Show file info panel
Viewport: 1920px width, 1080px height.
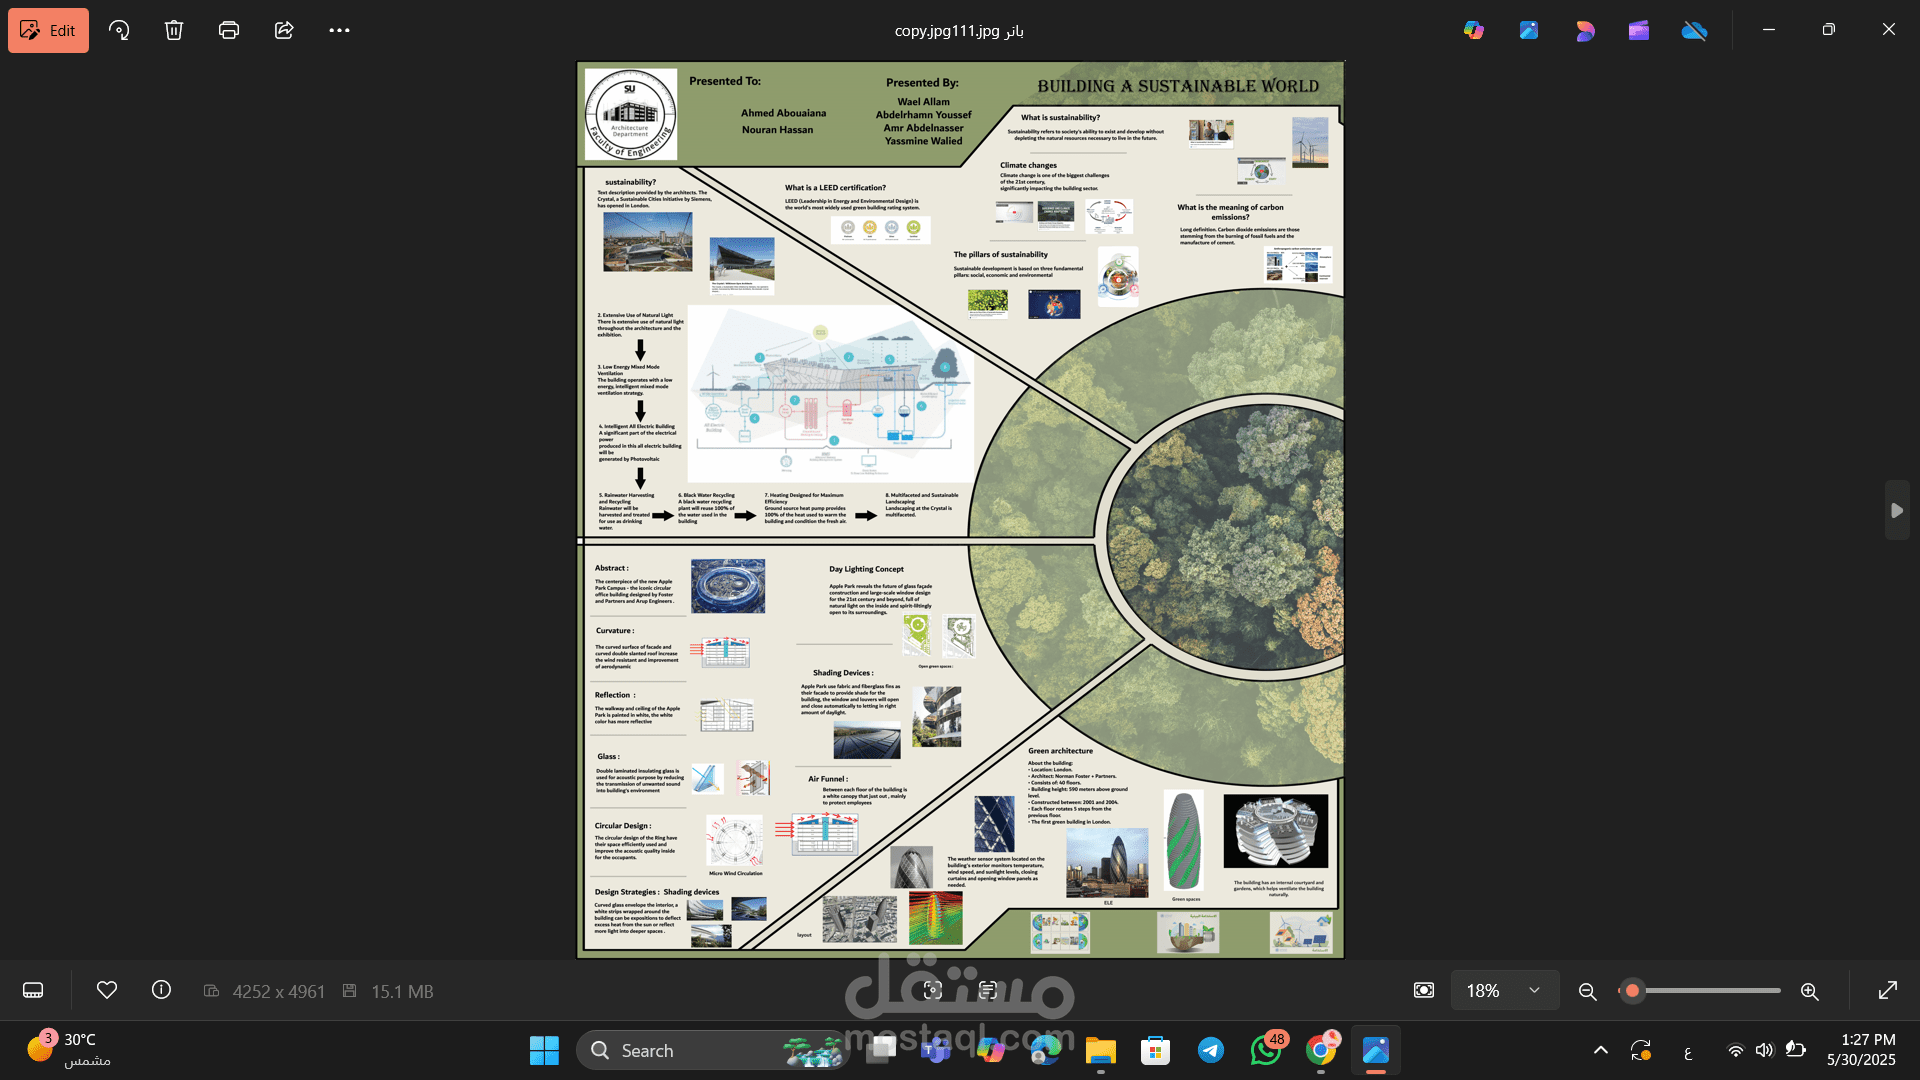[161, 990]
